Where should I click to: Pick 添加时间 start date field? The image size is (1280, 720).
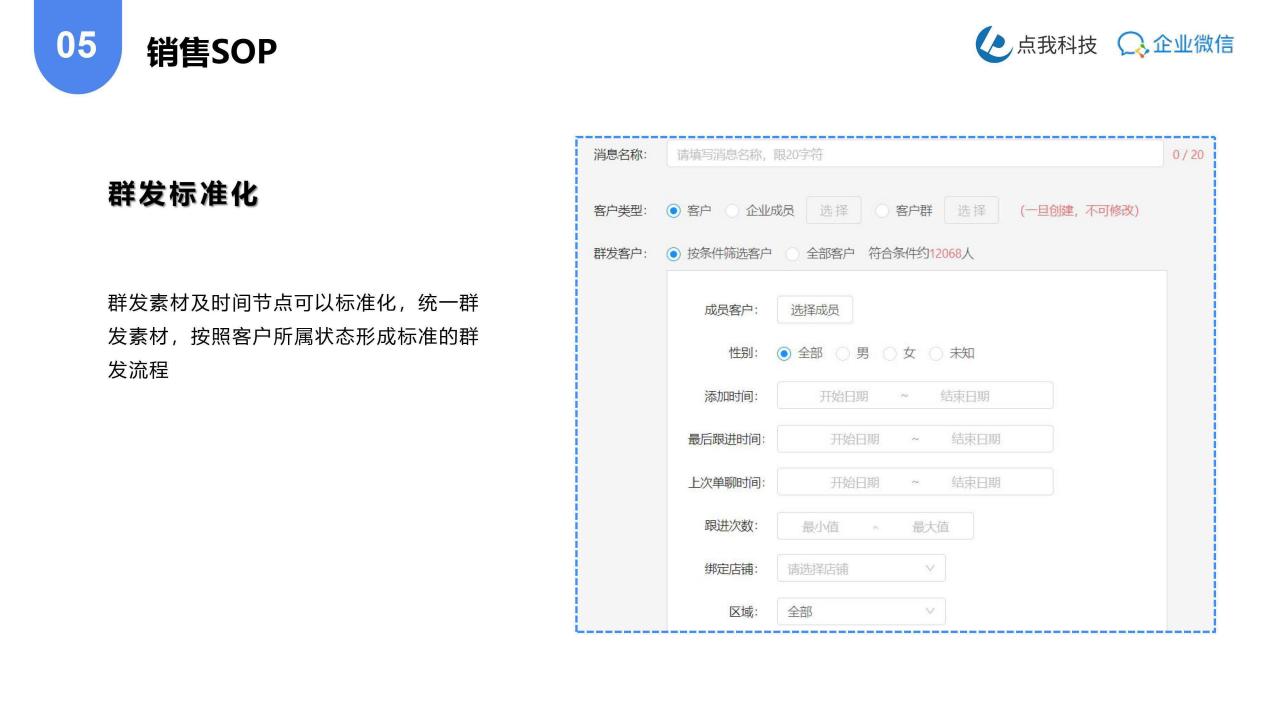[x=843, y=396]
